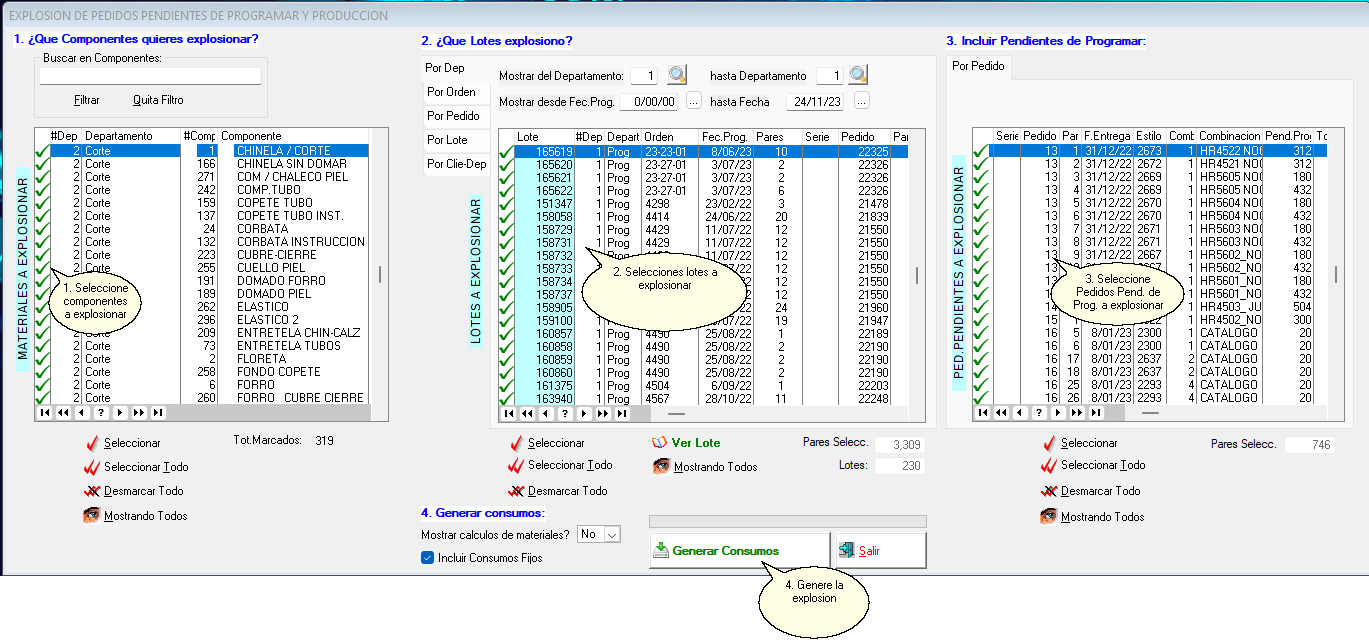The image size is (1369, 640).
Task: Click Desmarcar Todo under lotes grid
Action: 558,491
